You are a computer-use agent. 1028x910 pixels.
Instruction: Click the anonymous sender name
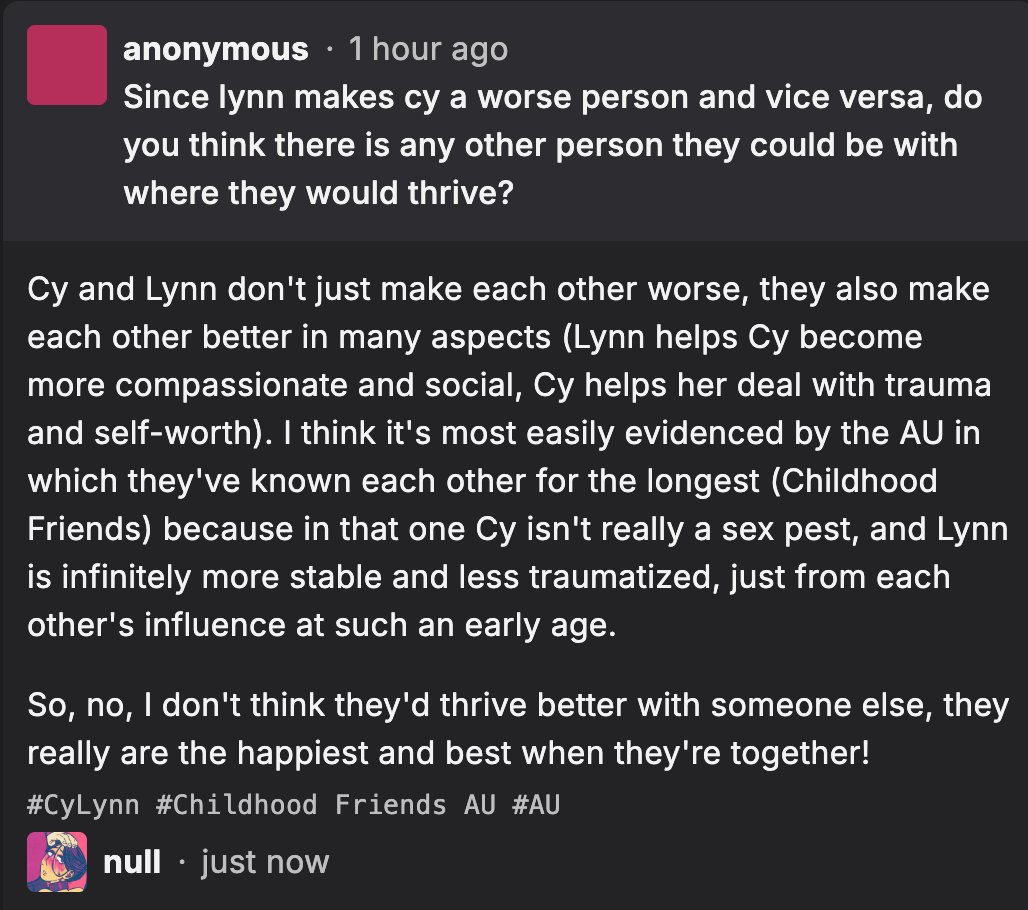[x=216, y=49]
